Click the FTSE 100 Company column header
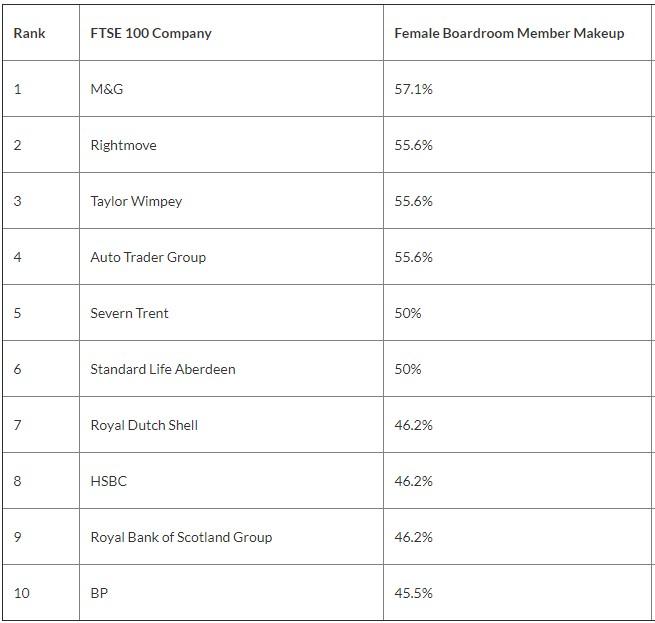The height and width of the screenshot is (623, 655). coord(150,33)
